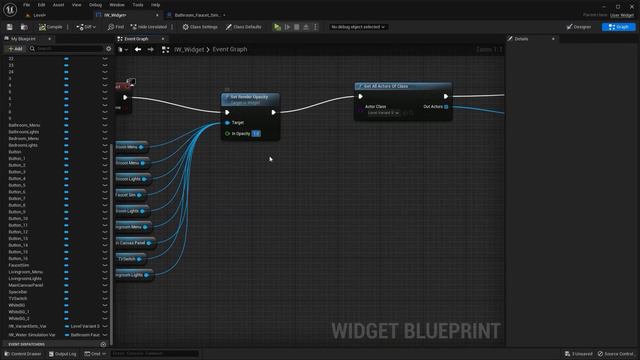Screen dimensions: 640x360
Task: Click the Find button in toolbar
Action: pyautogui.click(x=116, y=27)
